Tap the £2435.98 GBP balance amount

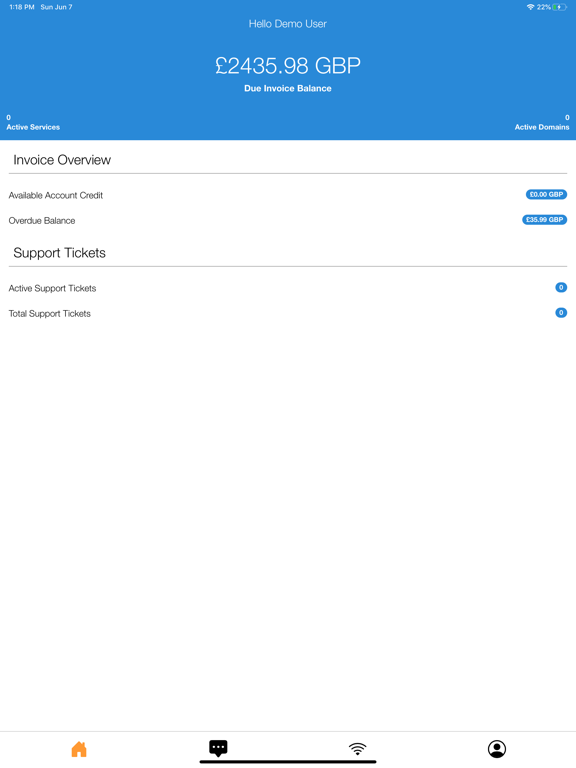coord(288,66)
